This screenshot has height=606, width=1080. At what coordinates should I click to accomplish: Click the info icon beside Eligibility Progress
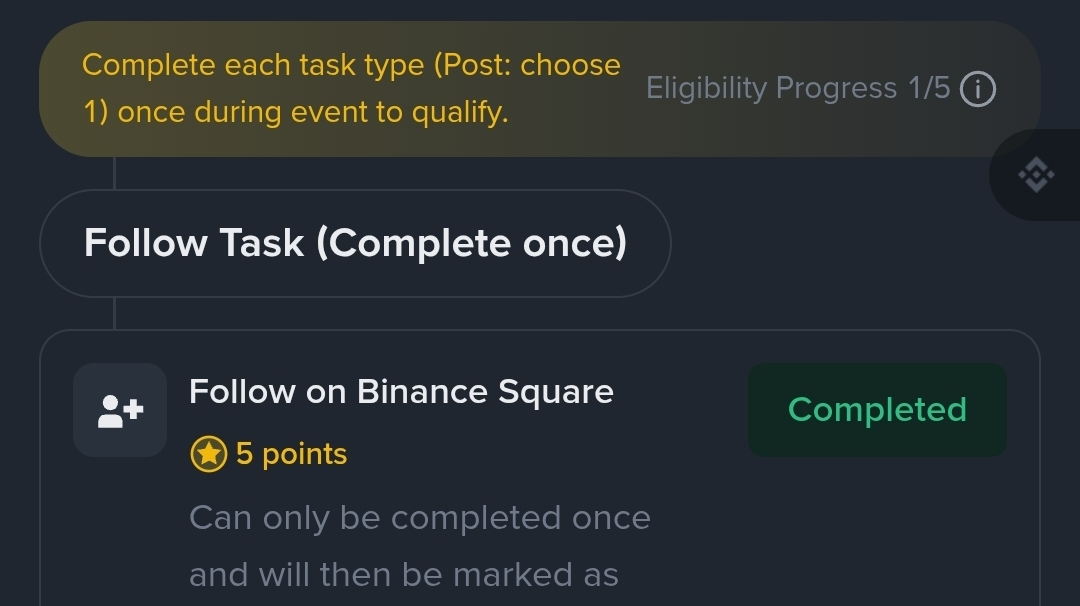(977, 90)
